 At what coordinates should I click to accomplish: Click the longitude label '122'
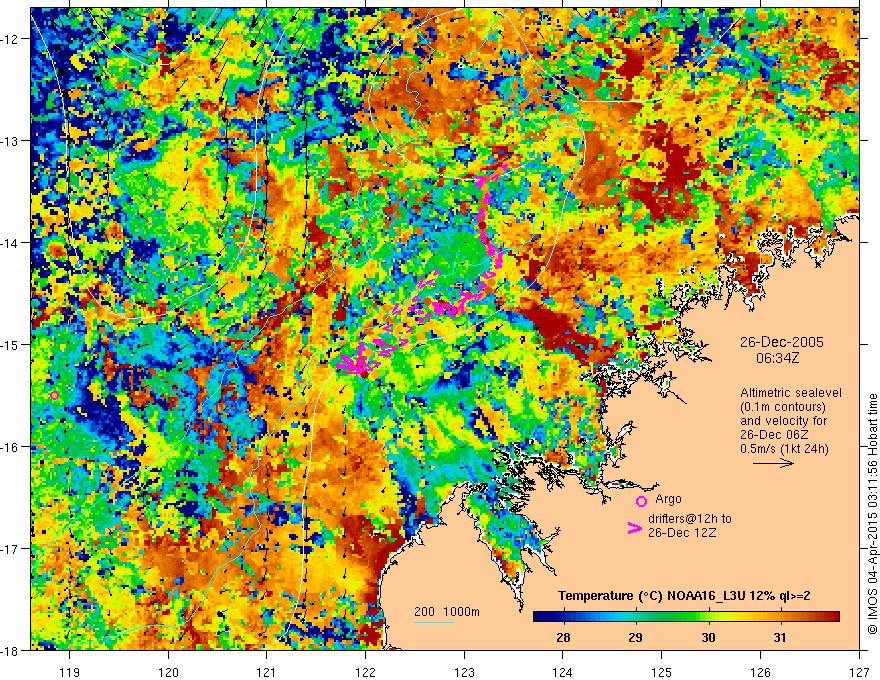click(365, 672)
